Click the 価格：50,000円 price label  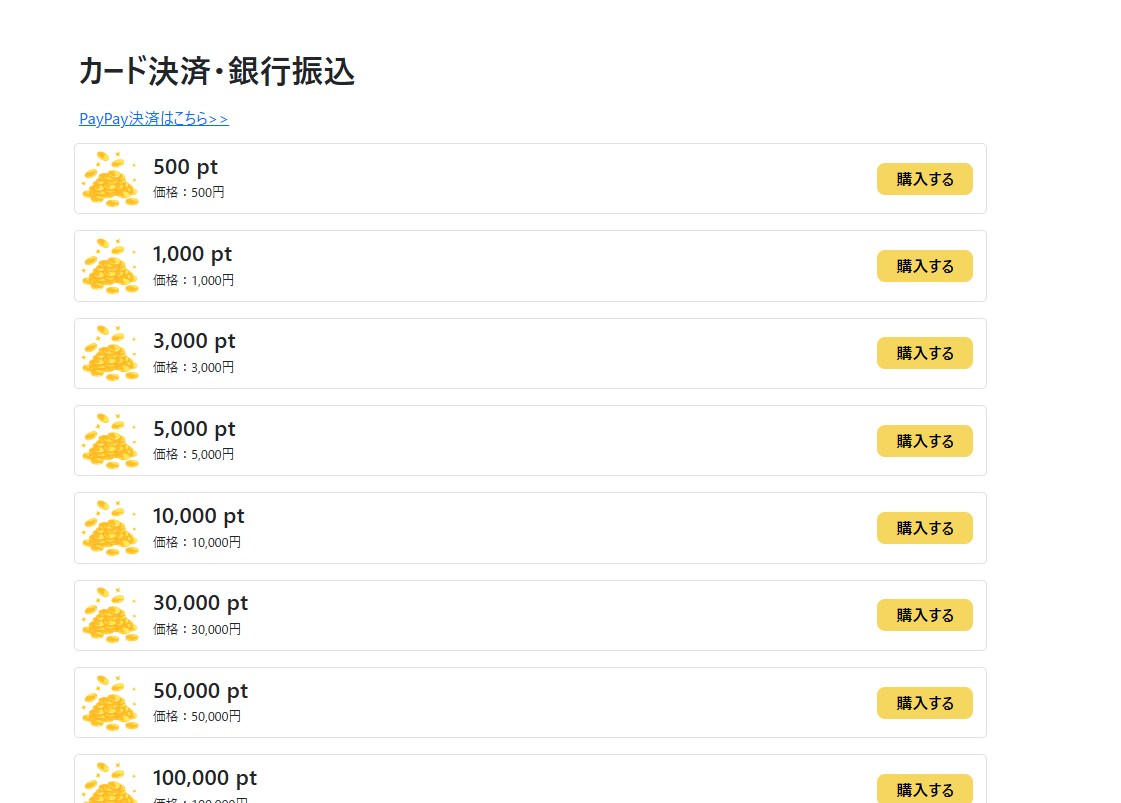tap(197, 717)
